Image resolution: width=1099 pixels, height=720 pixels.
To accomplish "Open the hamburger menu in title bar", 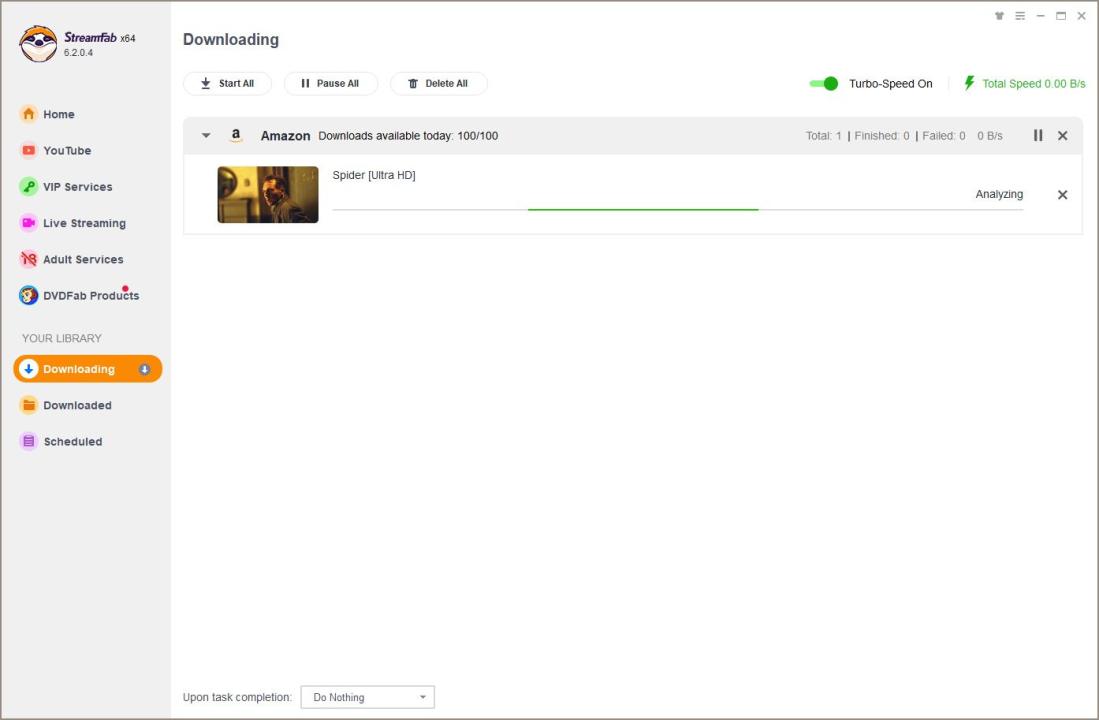I will [1020, 16].
